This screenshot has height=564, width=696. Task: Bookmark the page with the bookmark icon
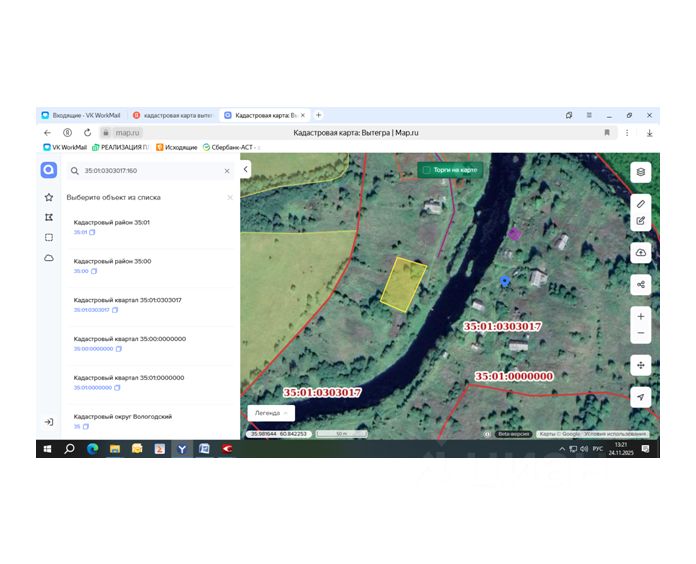[x=607, y=133]
